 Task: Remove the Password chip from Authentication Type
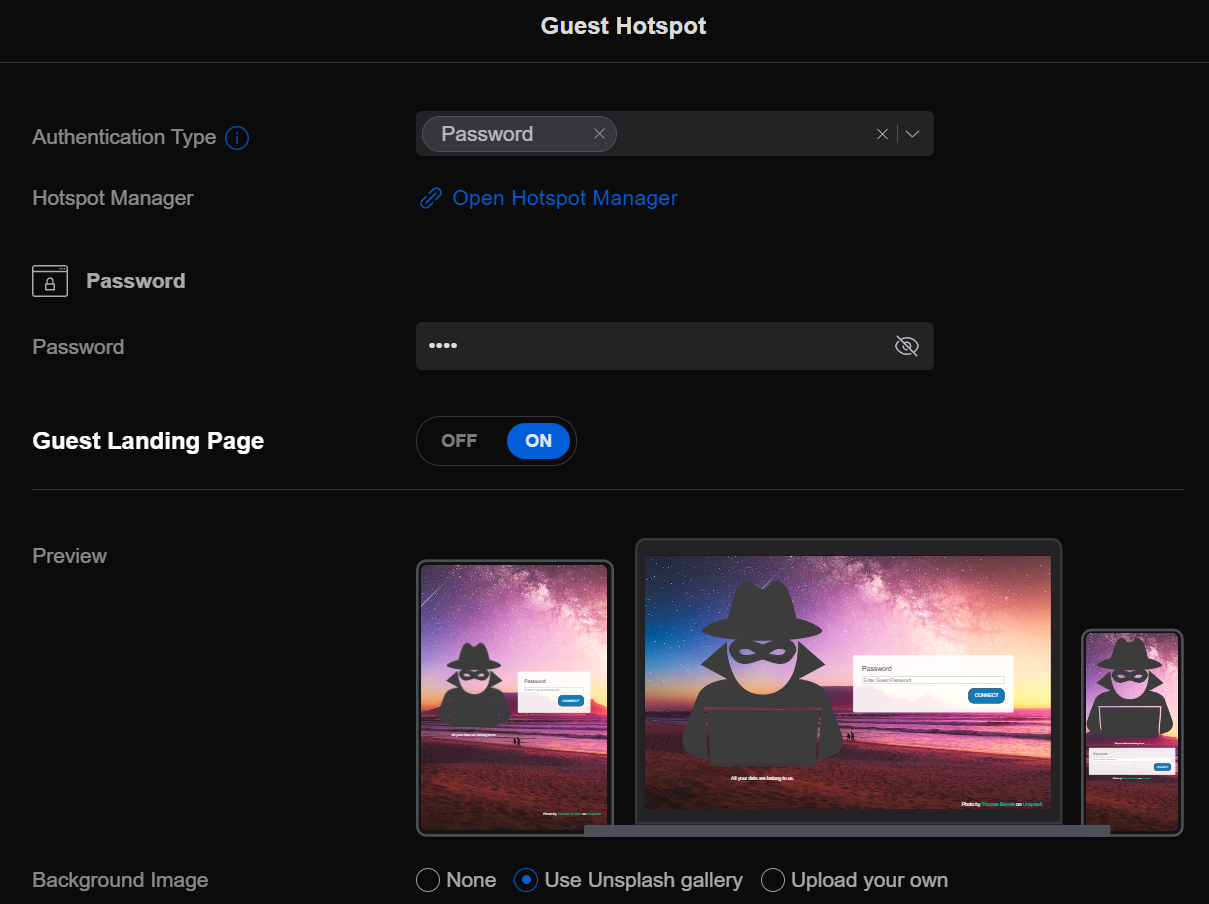[x=599, y=134]
